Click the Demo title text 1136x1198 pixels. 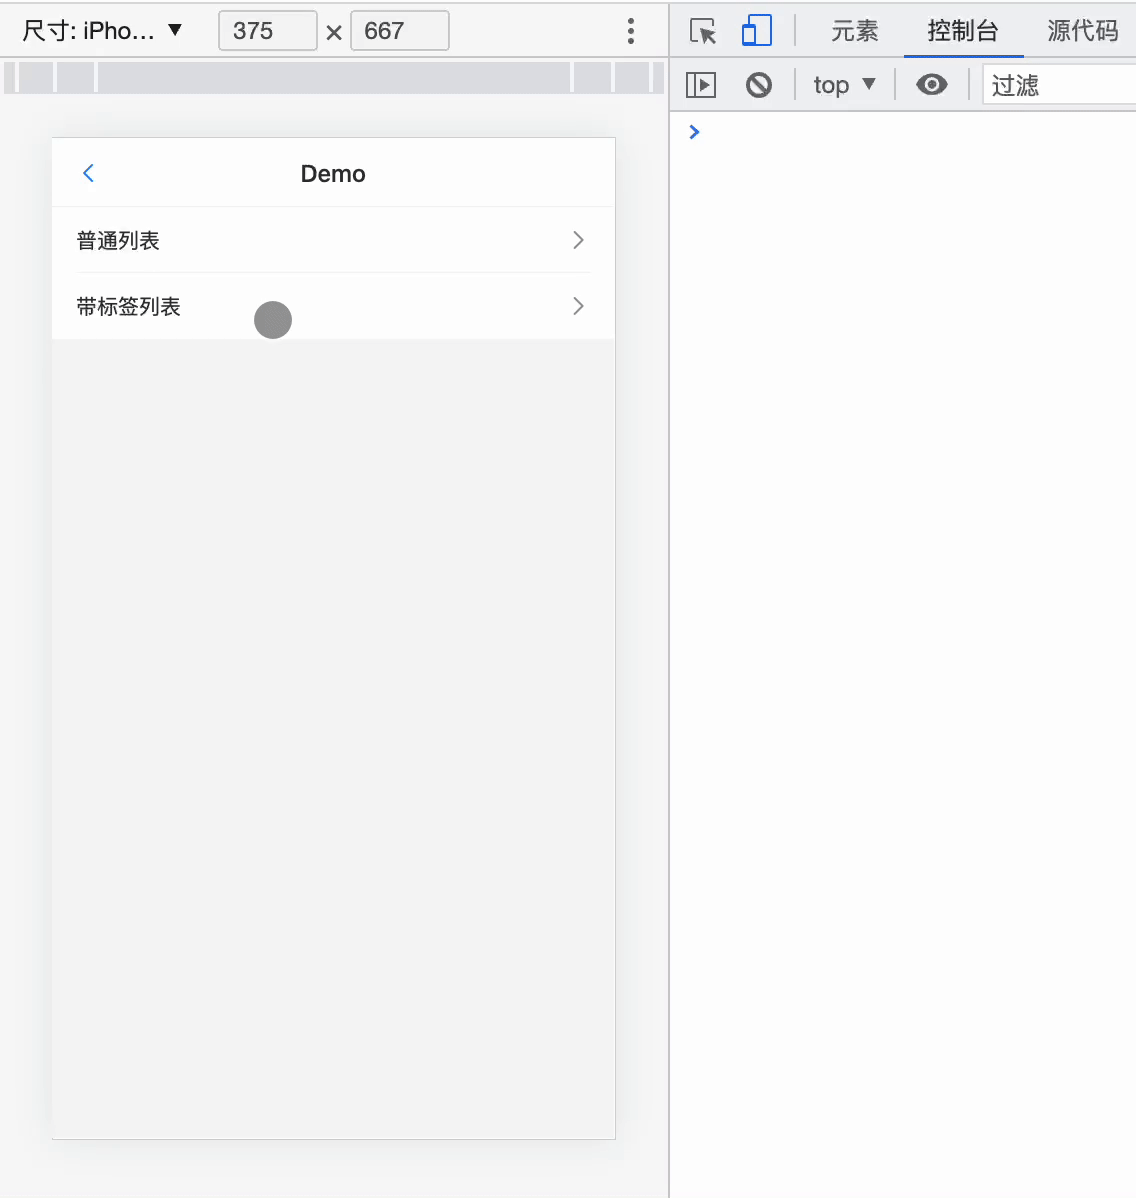pyautogui.click(x=333, y=173)
